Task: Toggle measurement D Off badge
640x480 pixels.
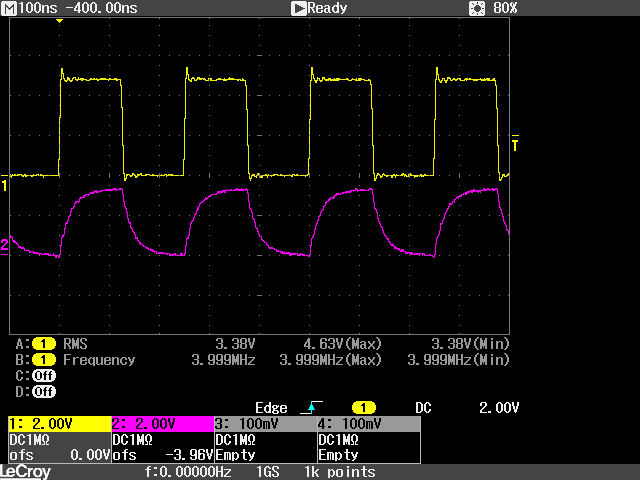Action: 44,392
